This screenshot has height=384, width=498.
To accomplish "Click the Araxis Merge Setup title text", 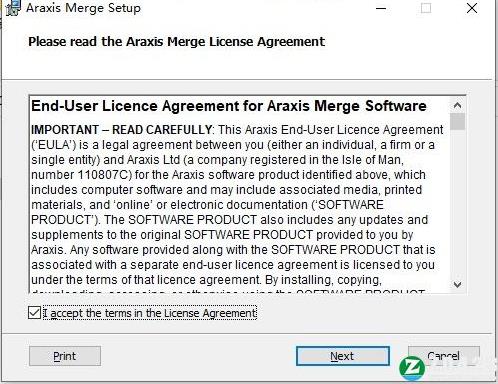I will click(83, 8).
